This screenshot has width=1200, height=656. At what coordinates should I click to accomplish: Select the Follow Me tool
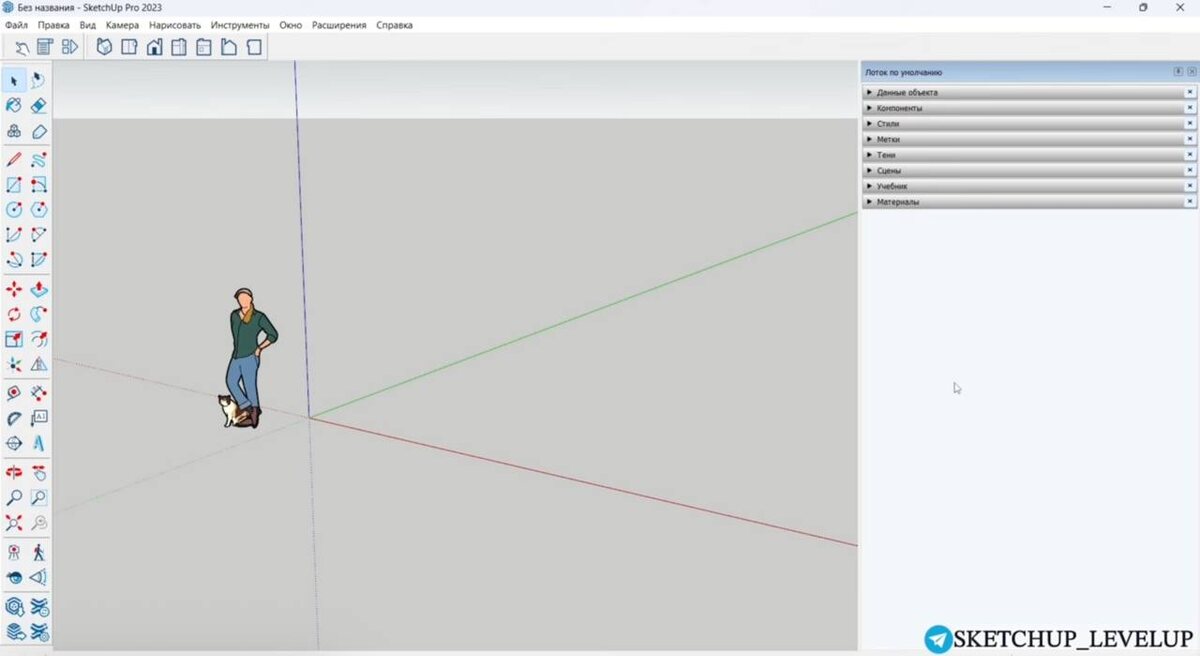point(38,314)
